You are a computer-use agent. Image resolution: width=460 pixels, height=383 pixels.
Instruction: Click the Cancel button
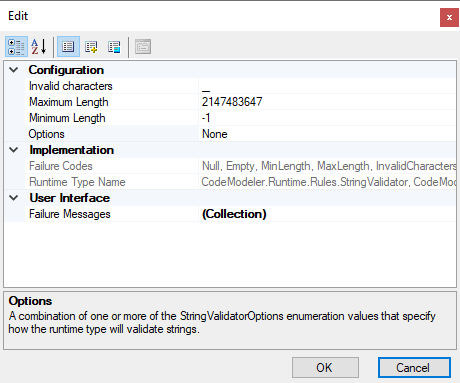coord(414,368)
